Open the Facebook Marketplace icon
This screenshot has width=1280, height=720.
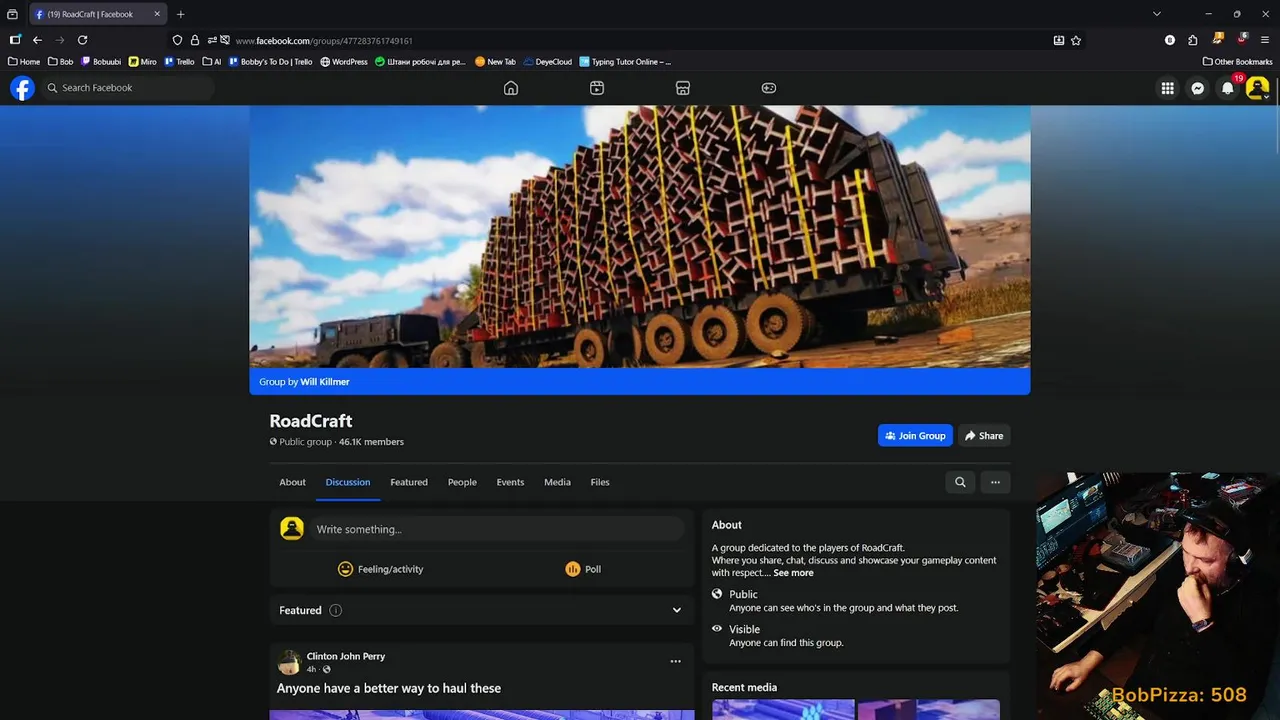[683, 88]
